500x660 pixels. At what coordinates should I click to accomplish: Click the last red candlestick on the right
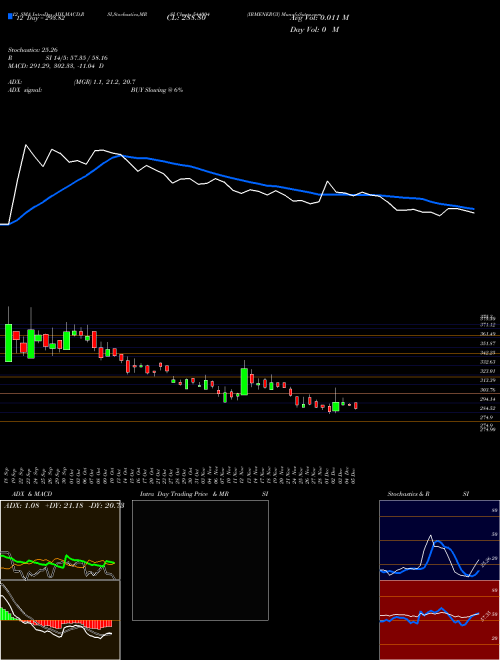356,405
